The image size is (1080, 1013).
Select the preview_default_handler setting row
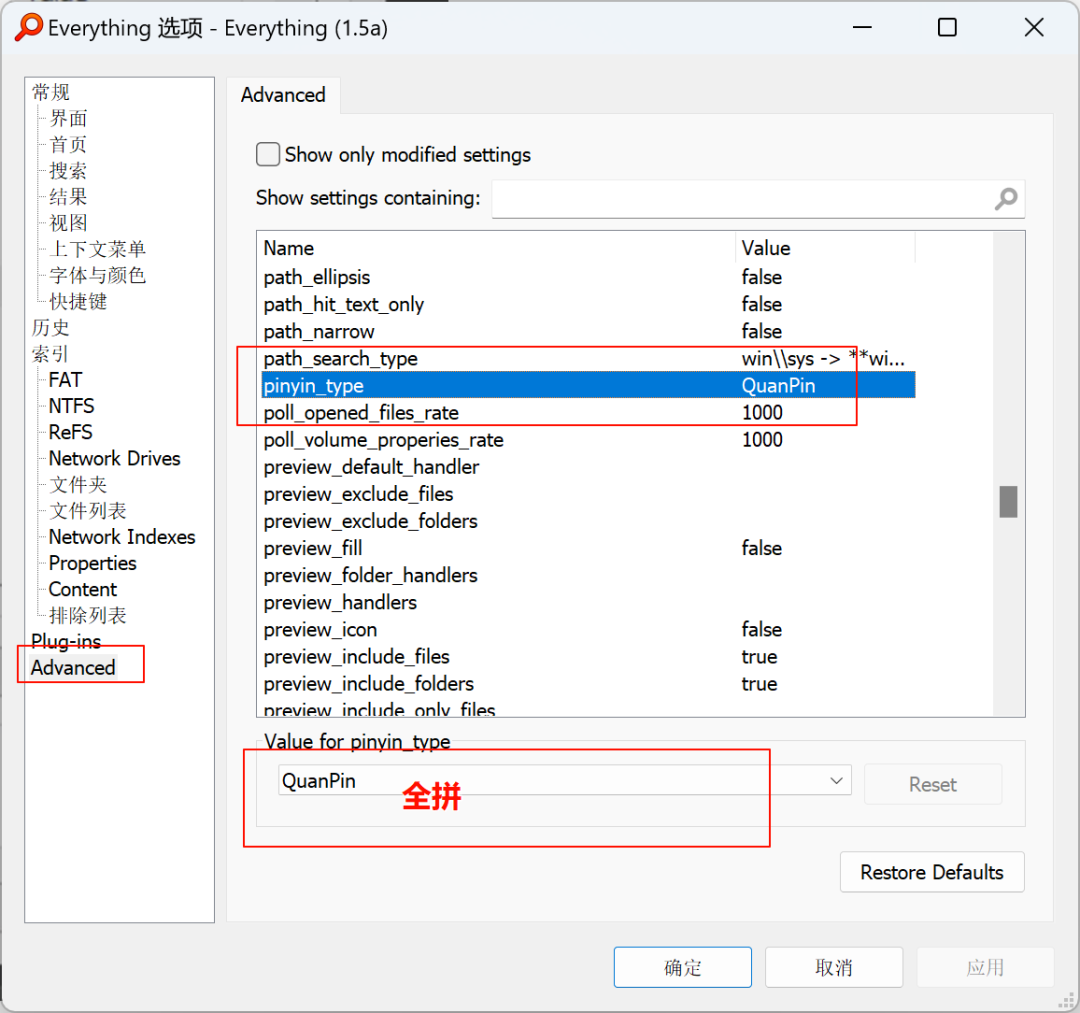[588, 467]
